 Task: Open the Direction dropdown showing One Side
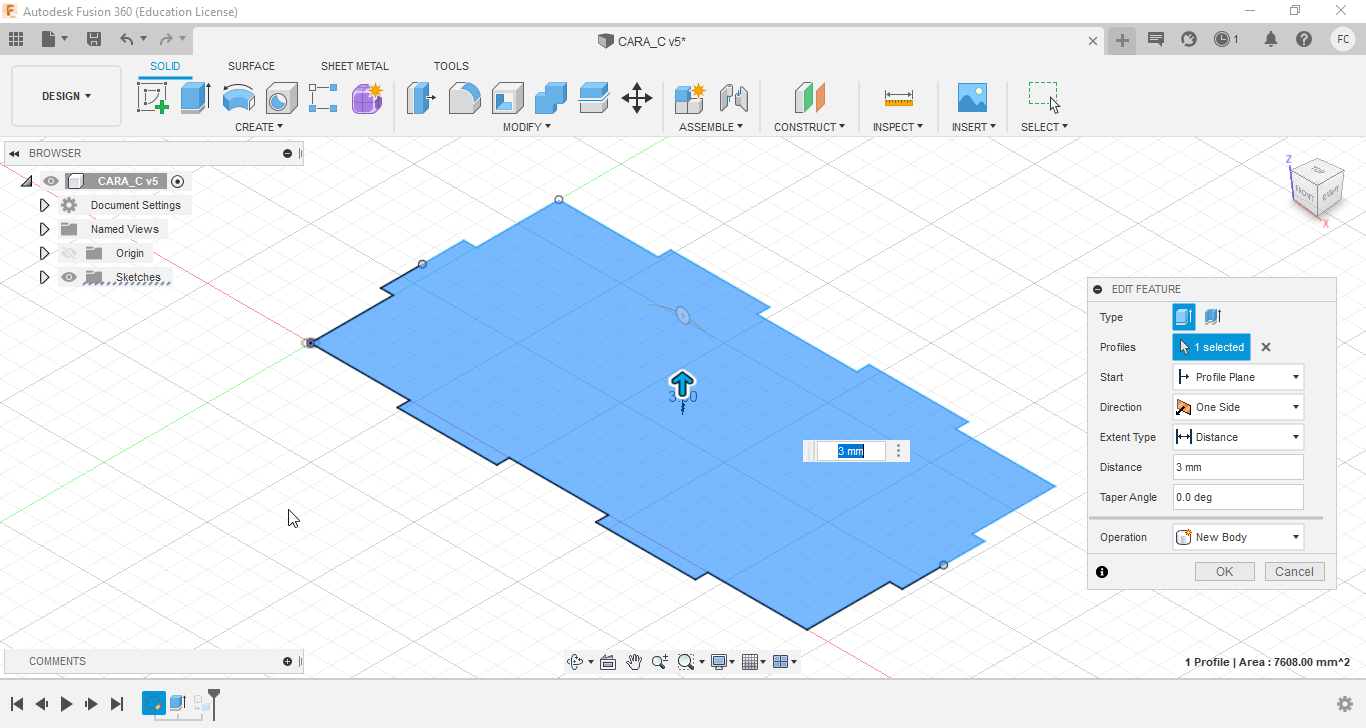[1238, 407]
